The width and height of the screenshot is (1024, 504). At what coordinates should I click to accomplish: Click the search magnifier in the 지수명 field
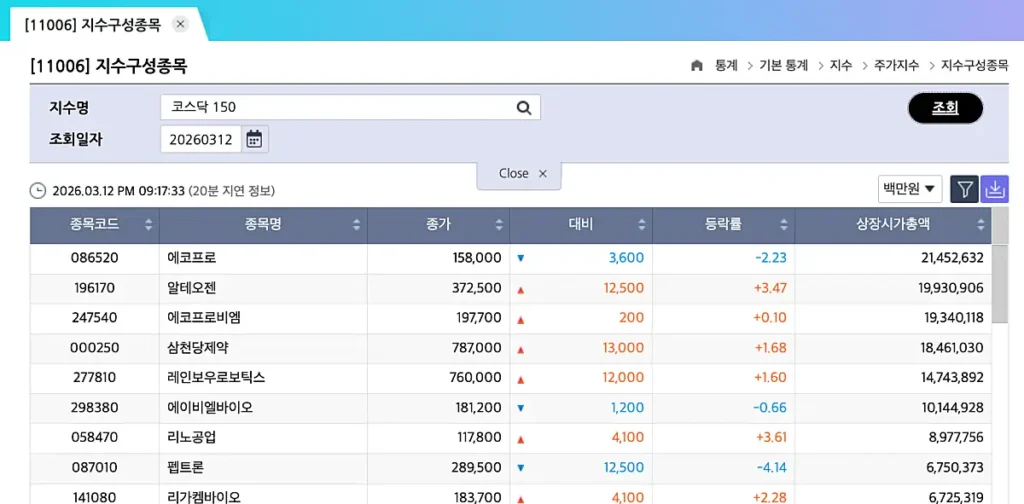(x=524, y=108)
